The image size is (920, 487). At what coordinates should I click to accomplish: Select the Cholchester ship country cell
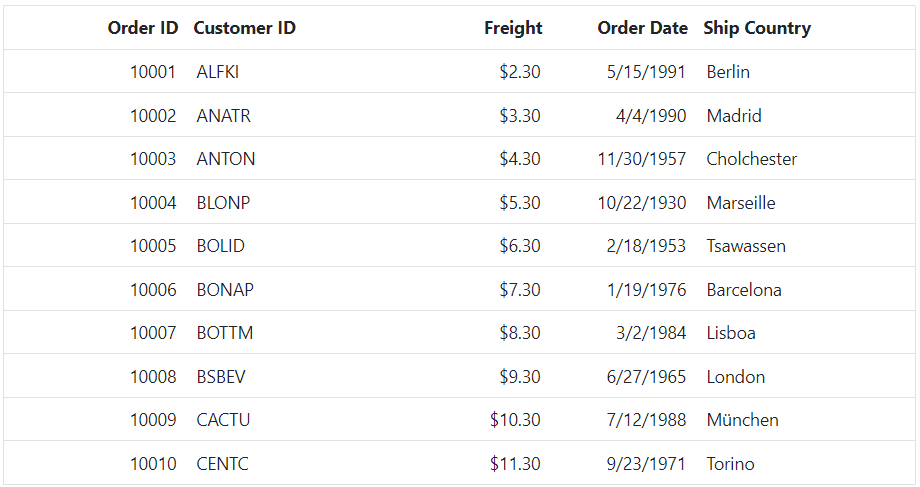751,159
